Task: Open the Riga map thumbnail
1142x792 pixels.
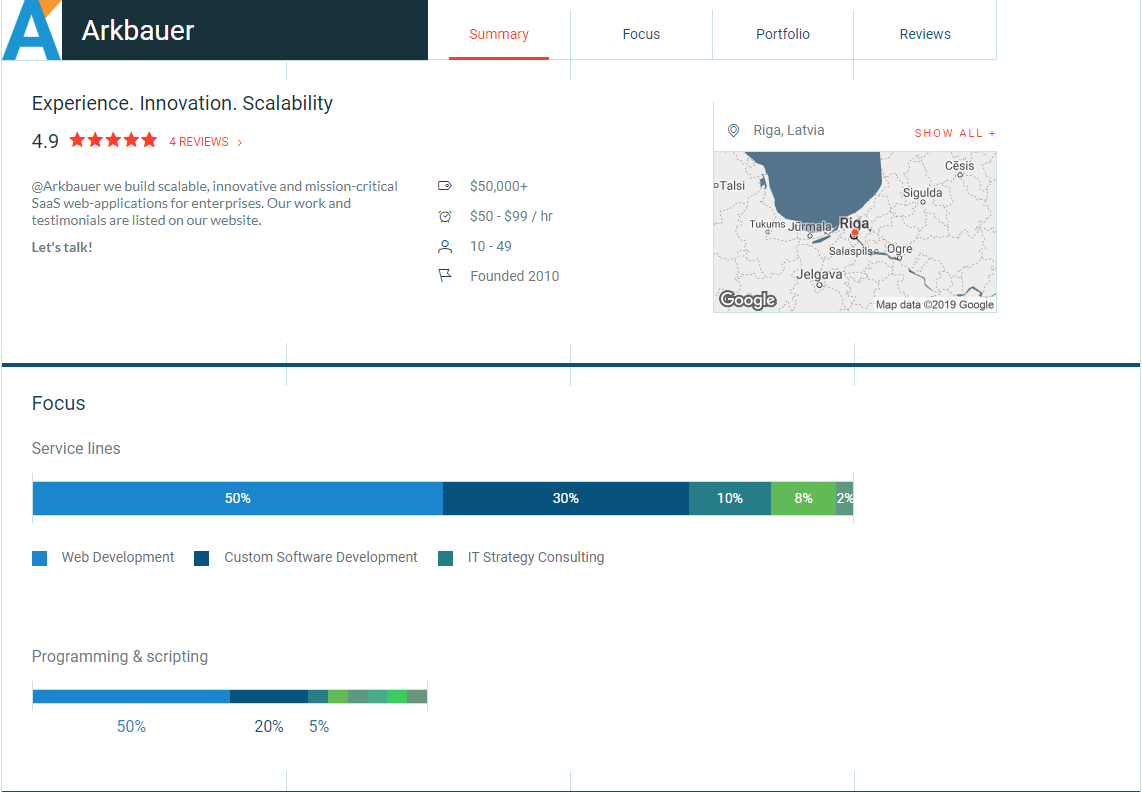Action: (854, 232)
